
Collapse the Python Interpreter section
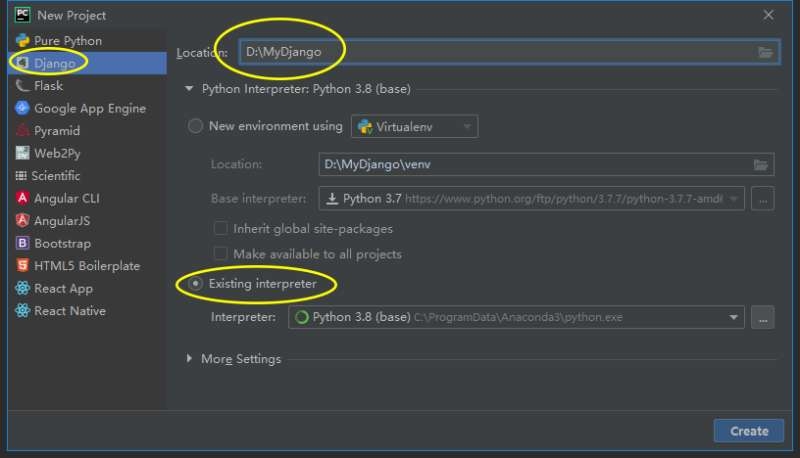coord(188,88)
